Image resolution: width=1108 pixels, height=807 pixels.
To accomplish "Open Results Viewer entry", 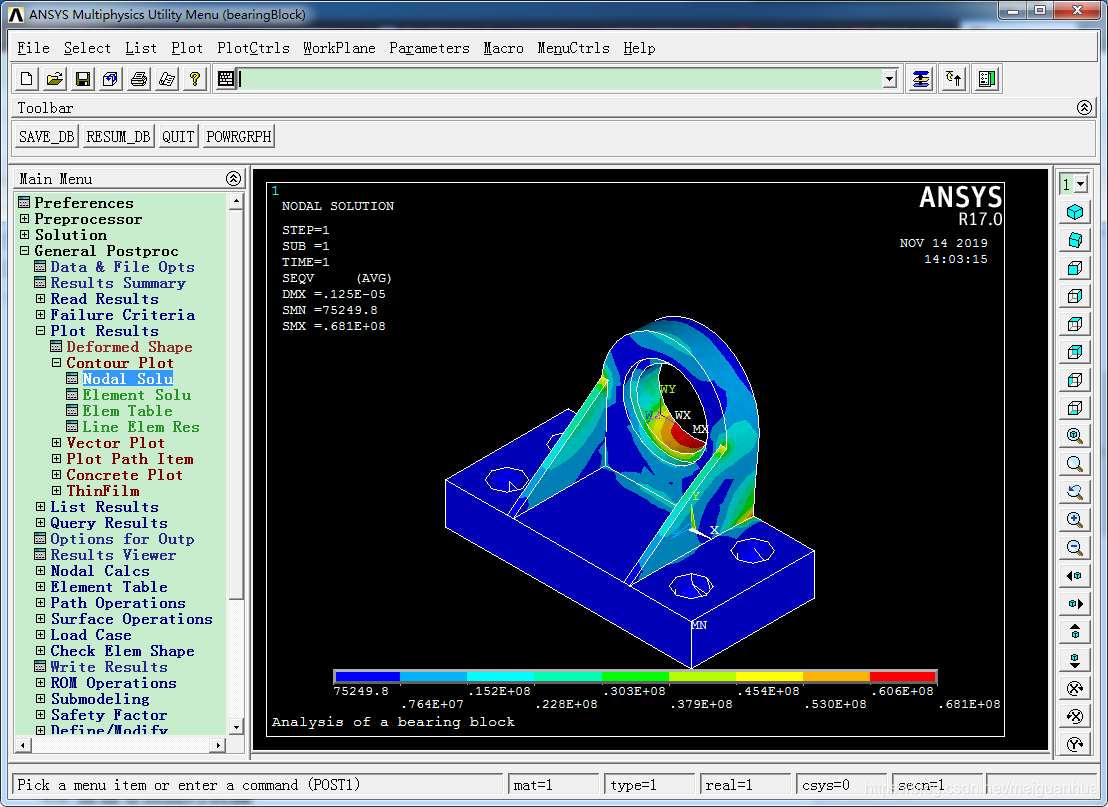I will (x=113, y=555).
